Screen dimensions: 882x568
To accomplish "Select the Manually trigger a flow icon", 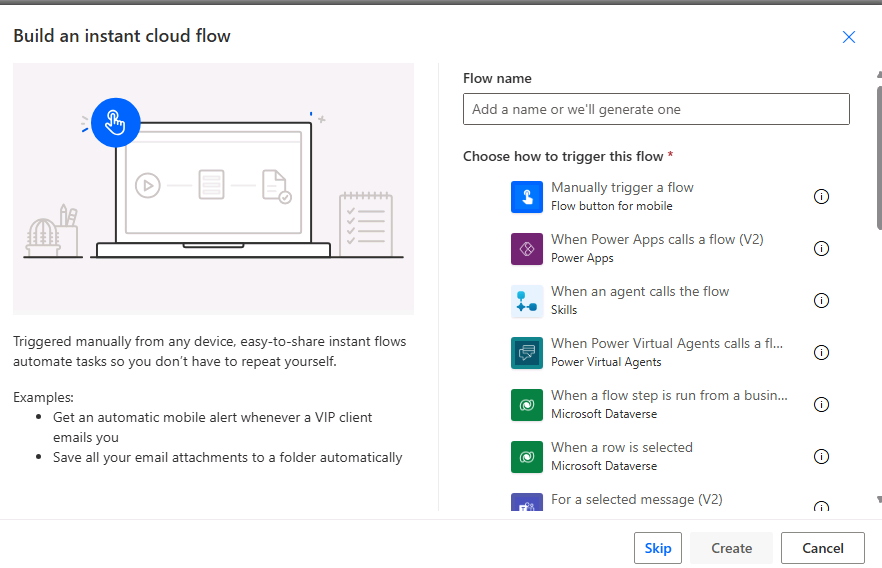I will (526, 197).
